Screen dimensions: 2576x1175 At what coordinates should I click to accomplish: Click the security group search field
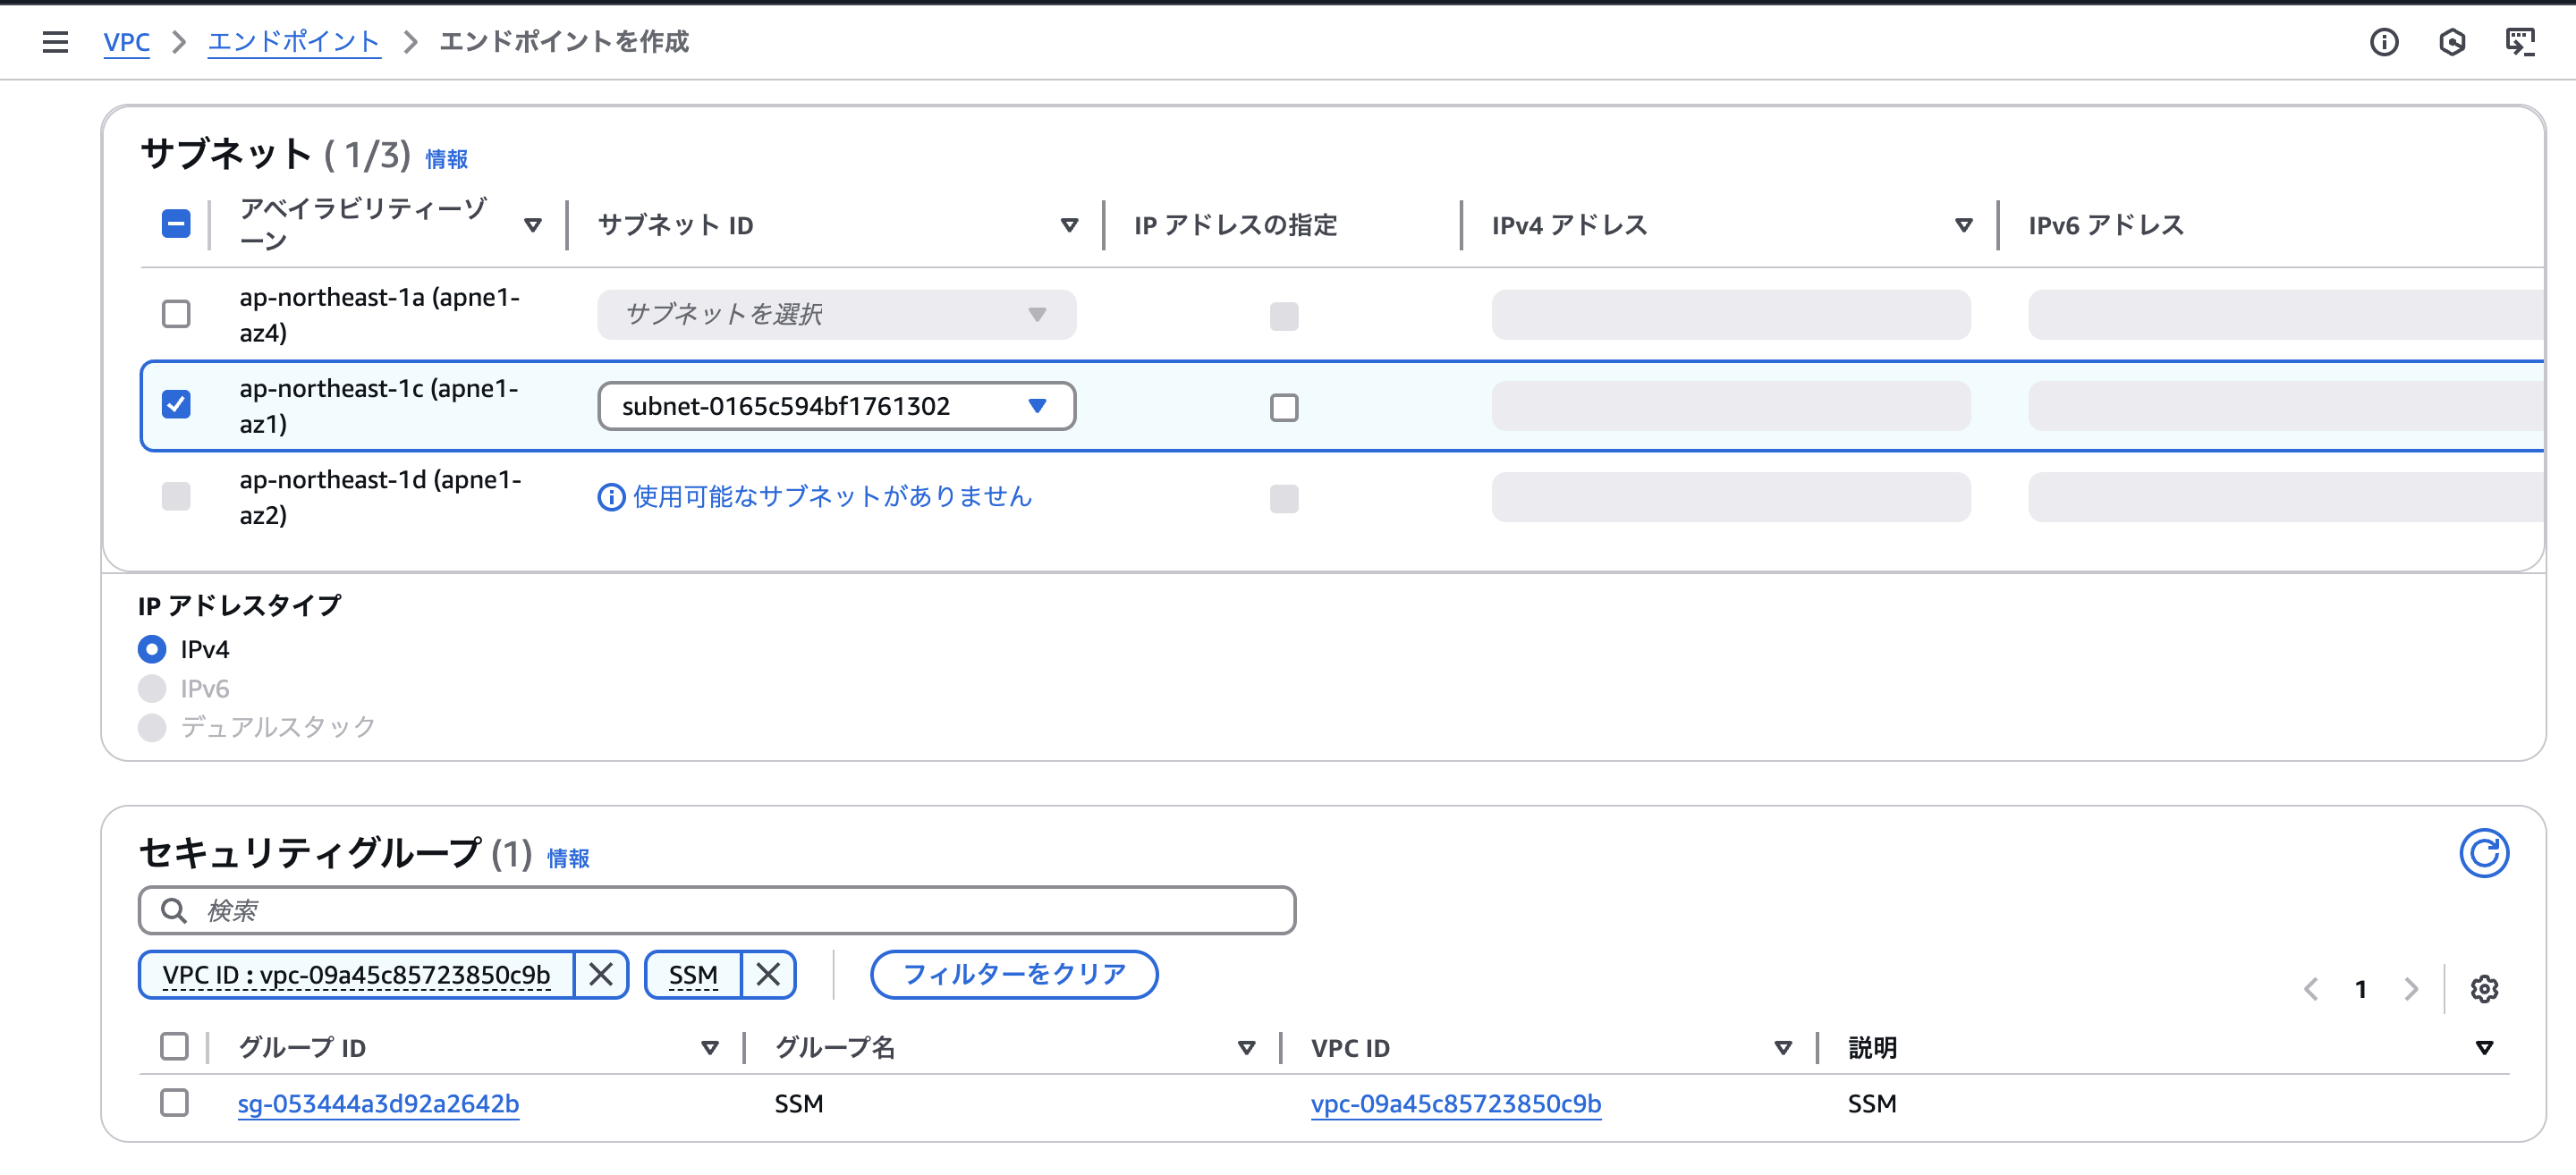[x=700, y=911]
